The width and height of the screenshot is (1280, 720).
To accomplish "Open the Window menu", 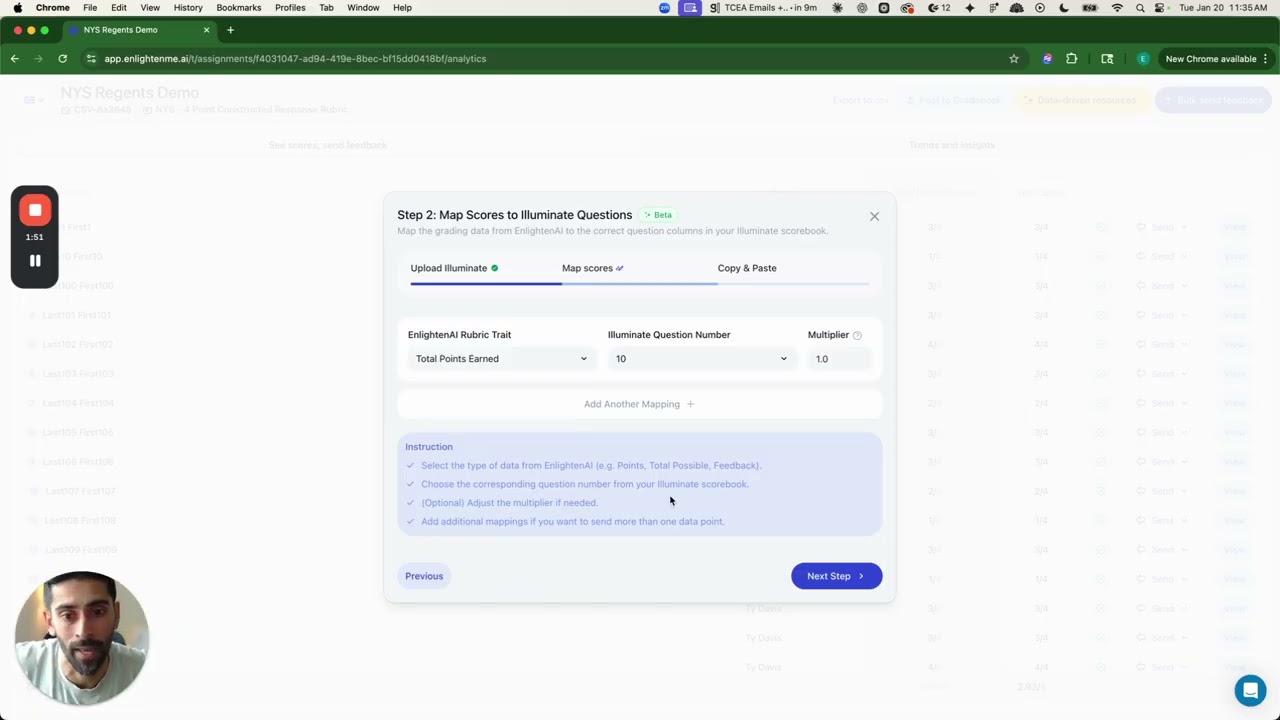I will (x=363, y=8).
